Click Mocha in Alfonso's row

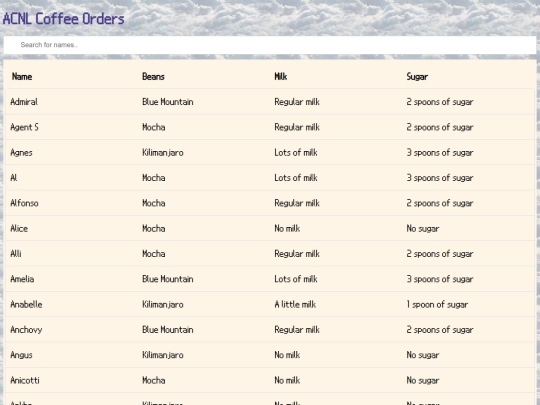click(x=154, y=203)
